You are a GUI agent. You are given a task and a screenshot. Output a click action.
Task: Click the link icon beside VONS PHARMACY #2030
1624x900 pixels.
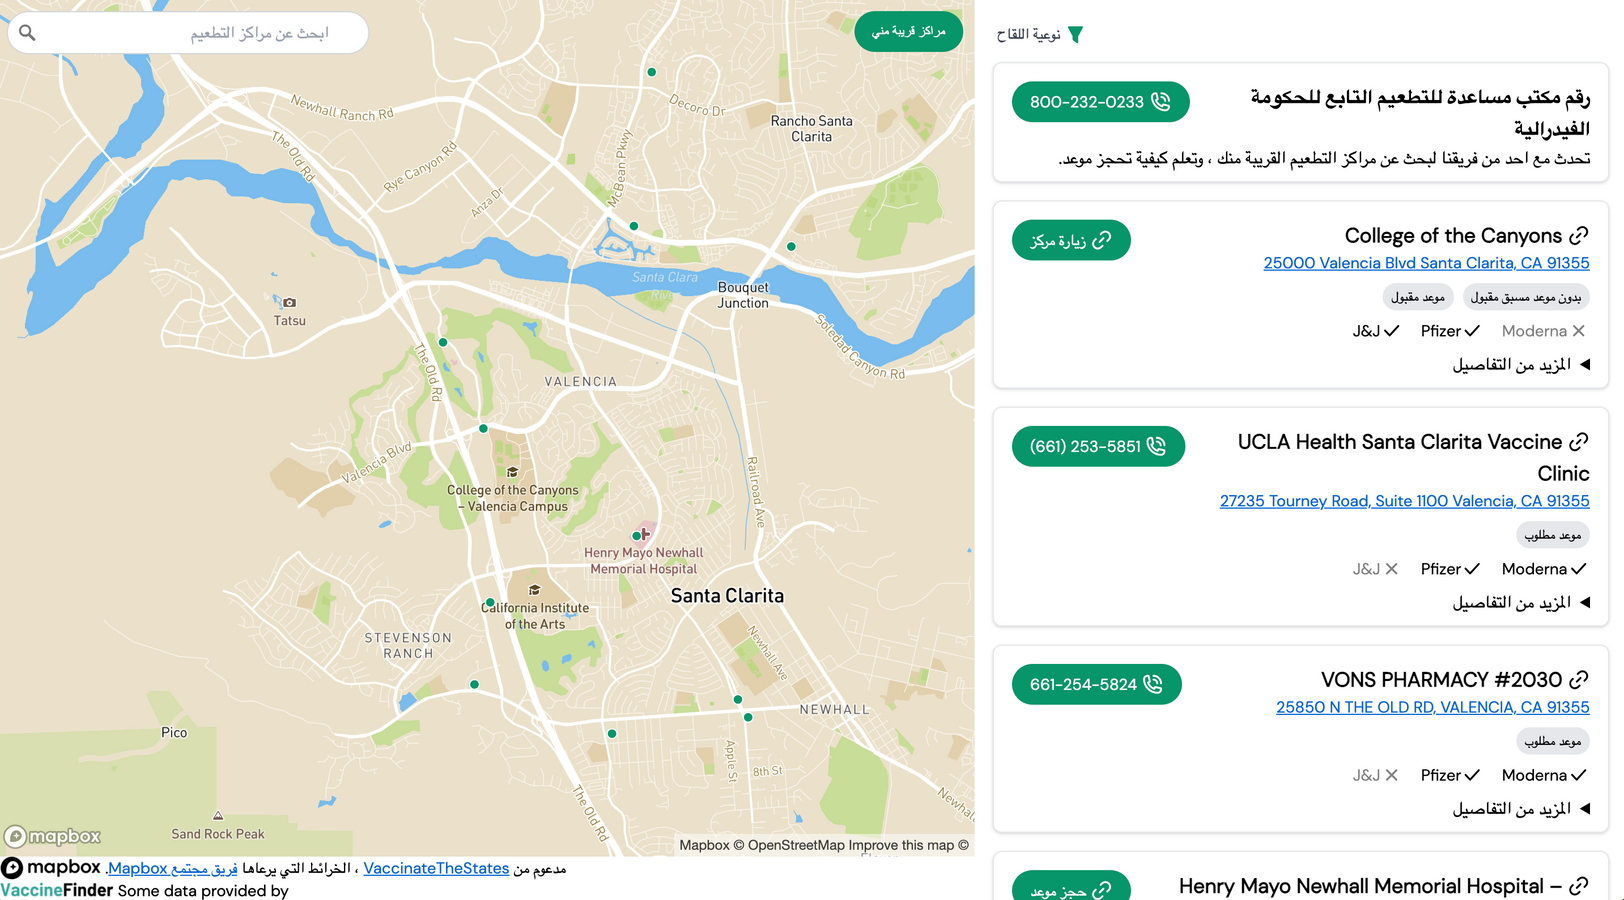(x=1579, y=680)
